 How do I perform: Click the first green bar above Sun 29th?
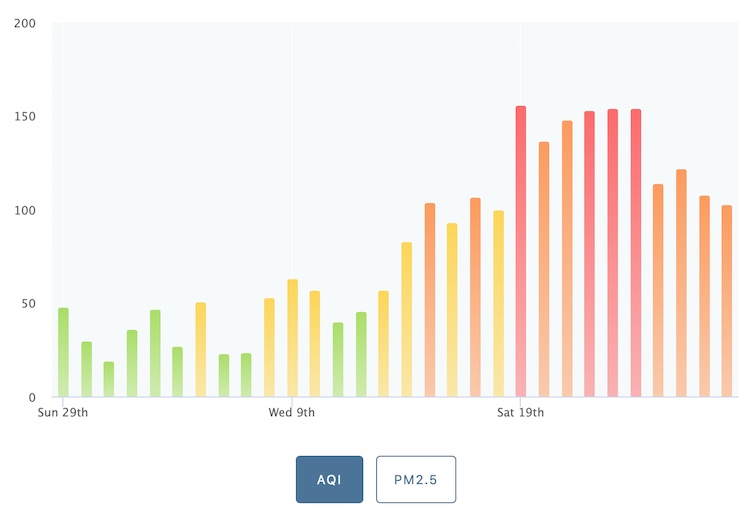(63, 352)
